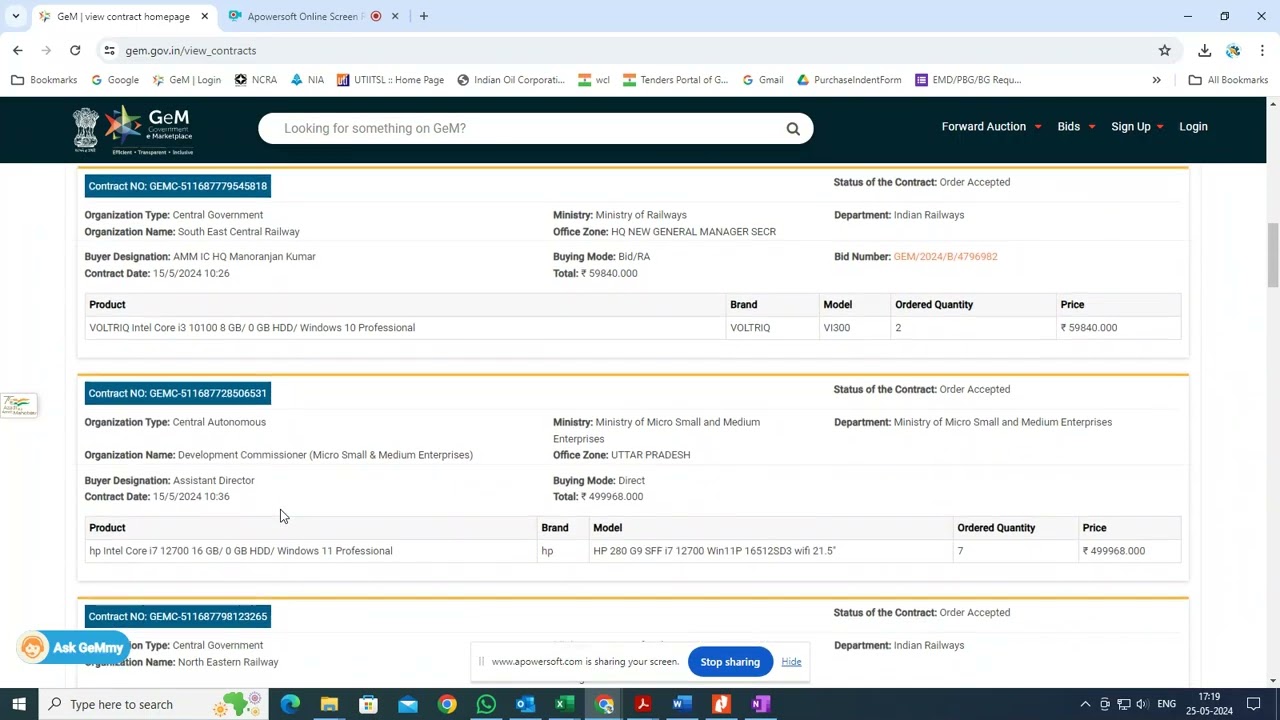Viewport: 1280px width, 720px height.
Task: Open the EMD/PBG/BG bookmark
Action: [968, 80]
